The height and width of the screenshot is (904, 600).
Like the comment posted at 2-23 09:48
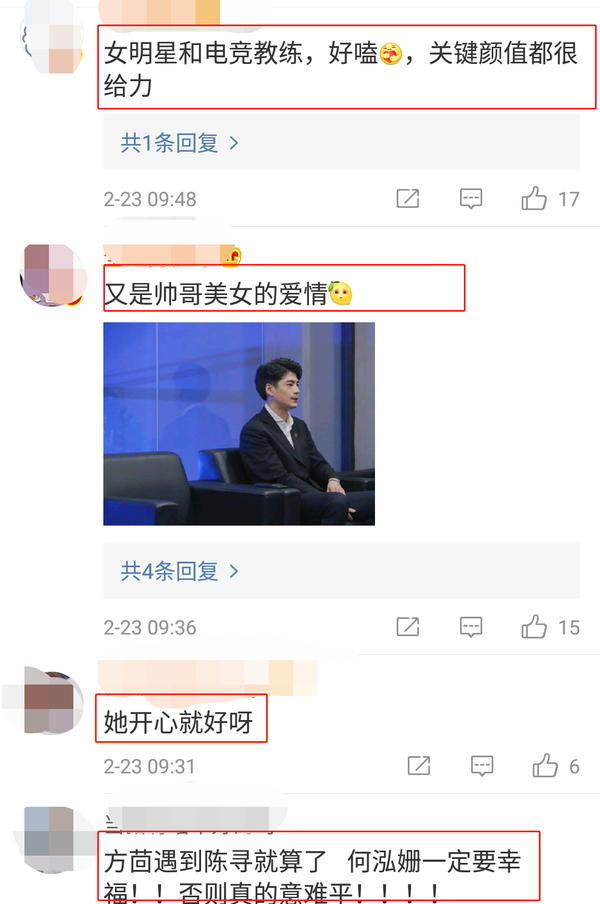click(x=534, y=199)
